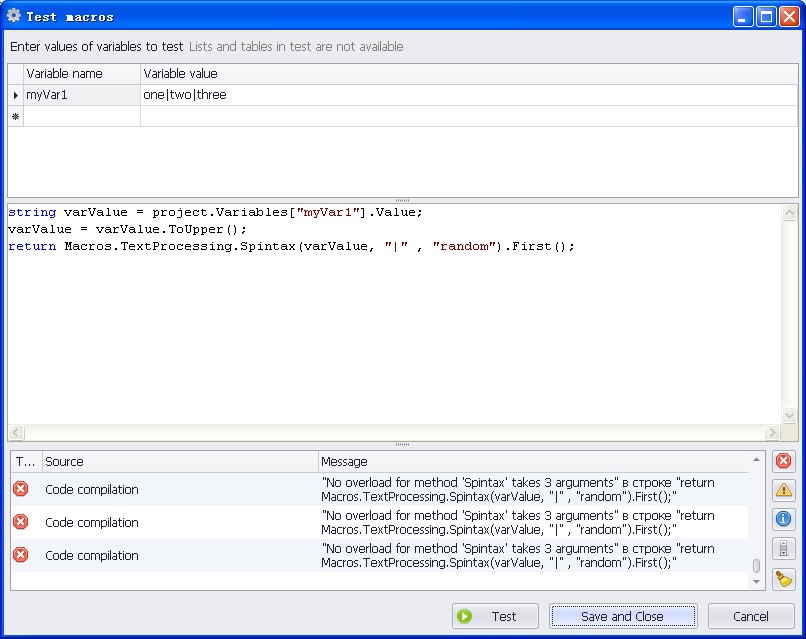Edit the one|two|three value cell

(469, 95)
